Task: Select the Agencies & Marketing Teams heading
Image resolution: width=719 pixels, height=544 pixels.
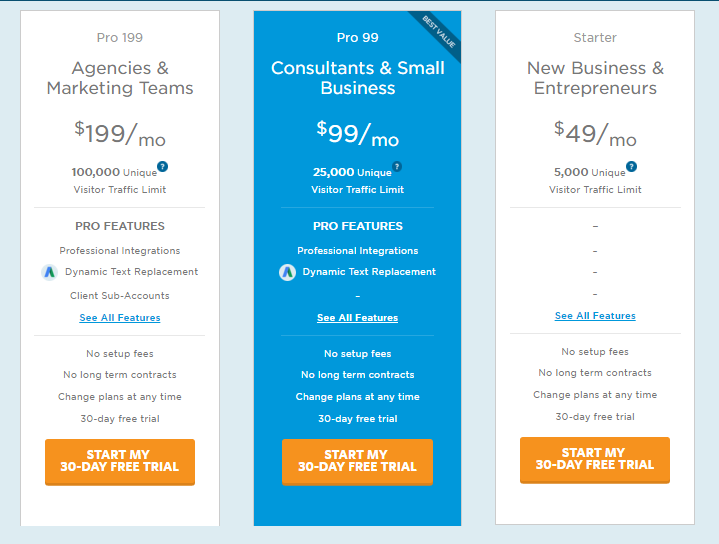Action: coord(120,78)
